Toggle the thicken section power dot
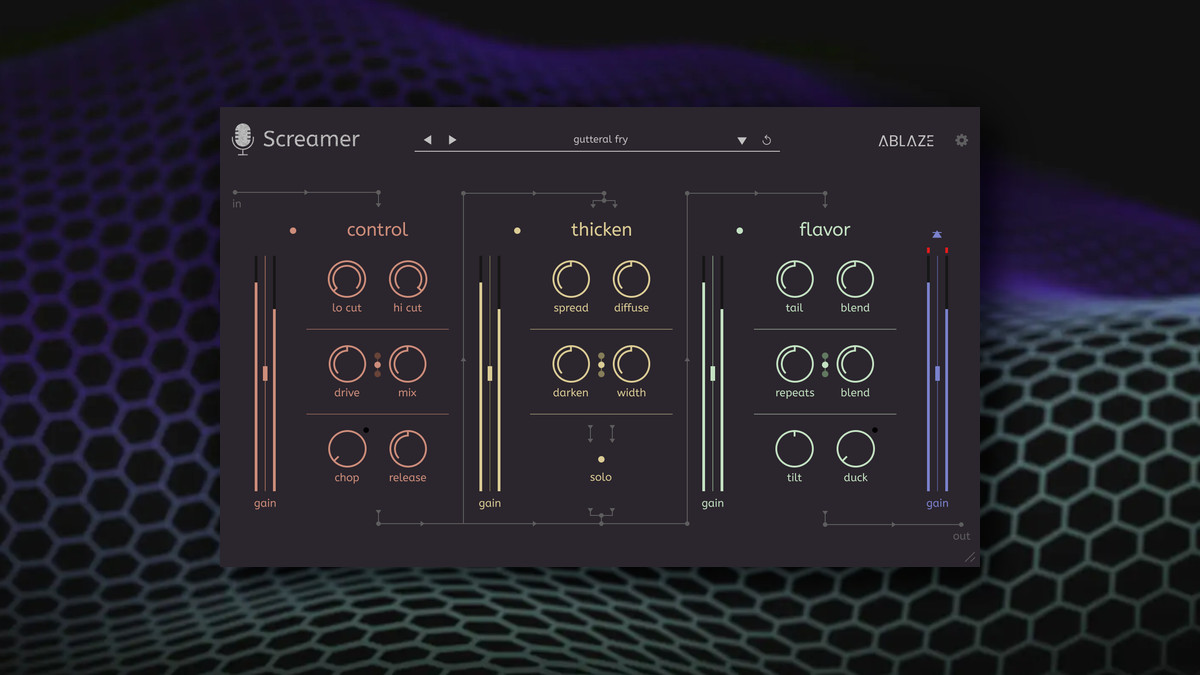Viewport: 1200px width, 675px height. point(517,231)
